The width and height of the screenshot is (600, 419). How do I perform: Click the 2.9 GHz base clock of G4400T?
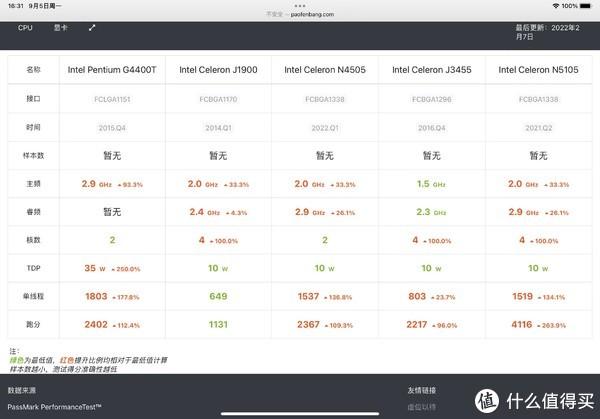click(96, 184)
